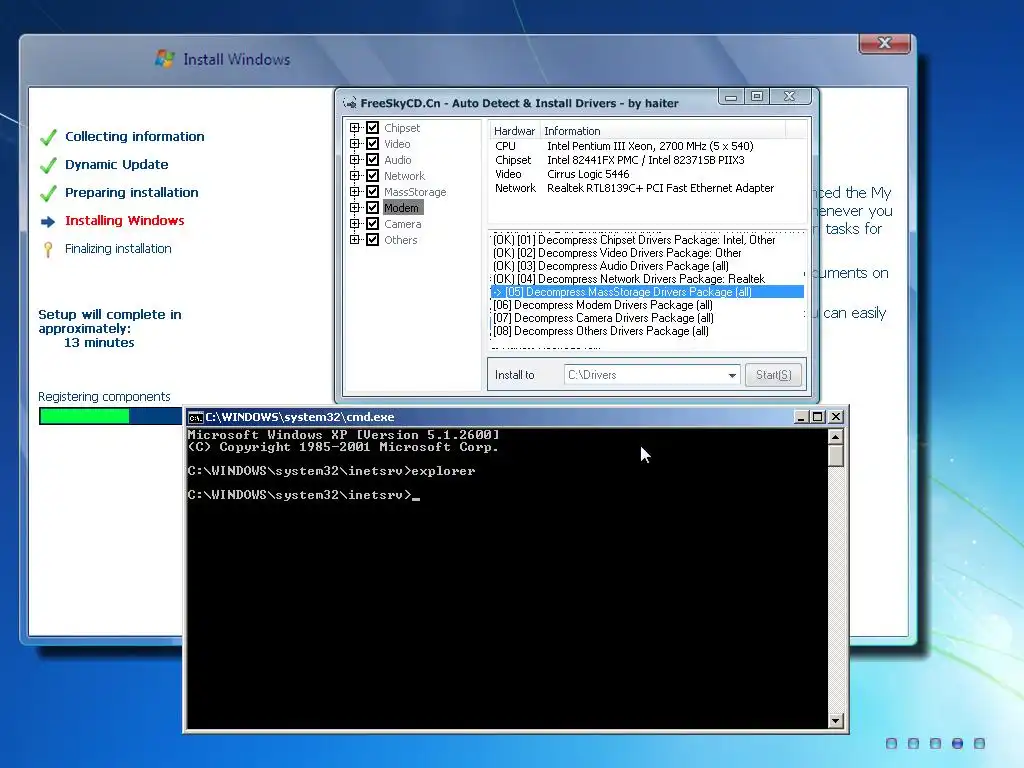Close the Install Windows dialog
Screen dimensions: 1024x768
point(884,43)
